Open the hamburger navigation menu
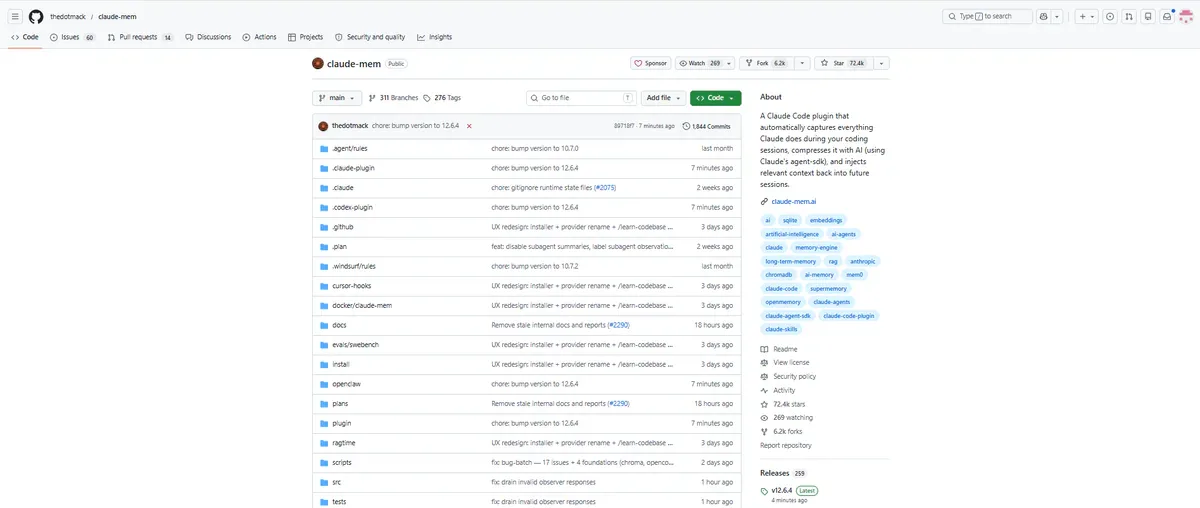The width and height of the screenshot is (1200, 508). (15, 16)
